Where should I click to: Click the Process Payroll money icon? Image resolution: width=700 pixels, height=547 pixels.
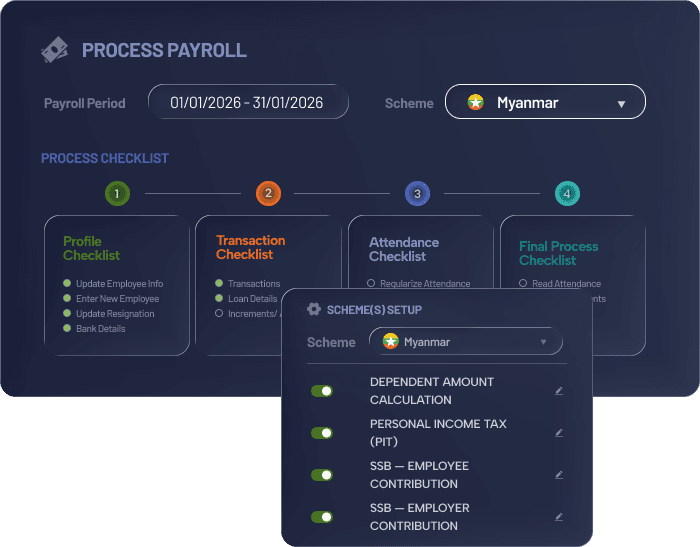[54, 50]
